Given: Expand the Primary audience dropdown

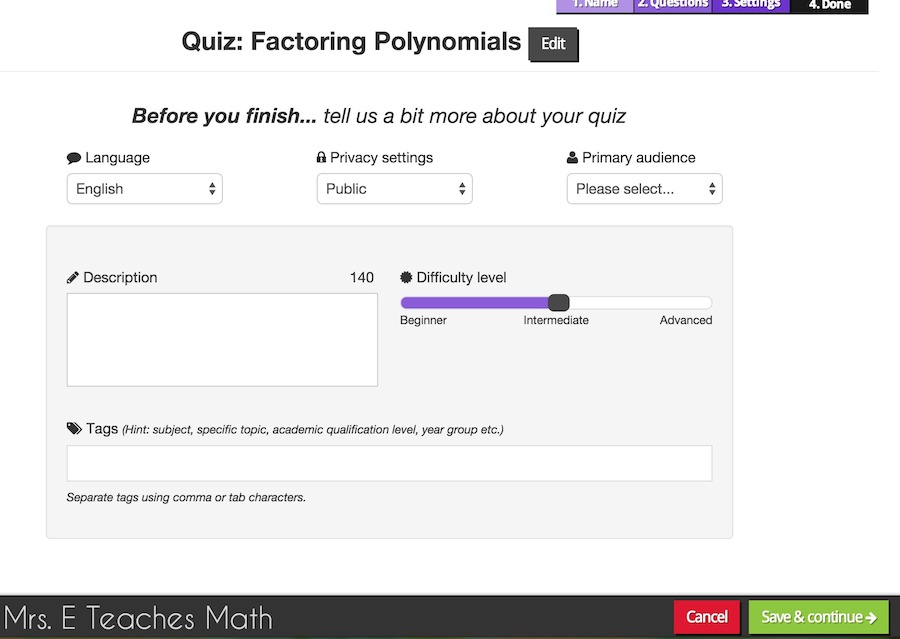Looking at the screenshot, I should [x=645, y=189].
